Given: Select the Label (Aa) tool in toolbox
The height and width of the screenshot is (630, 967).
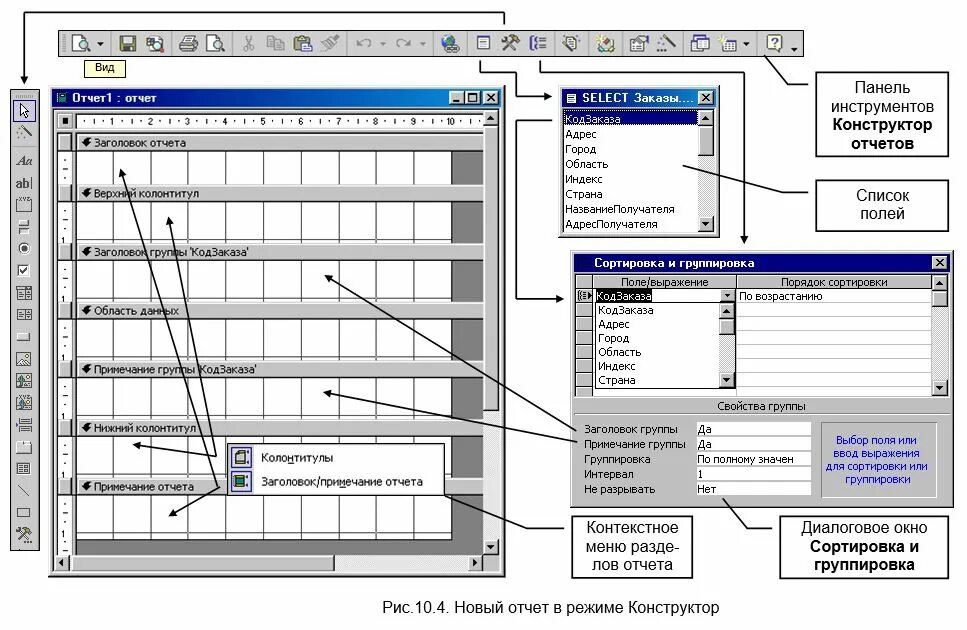Looking at the screenshot, I should [24, 161].
